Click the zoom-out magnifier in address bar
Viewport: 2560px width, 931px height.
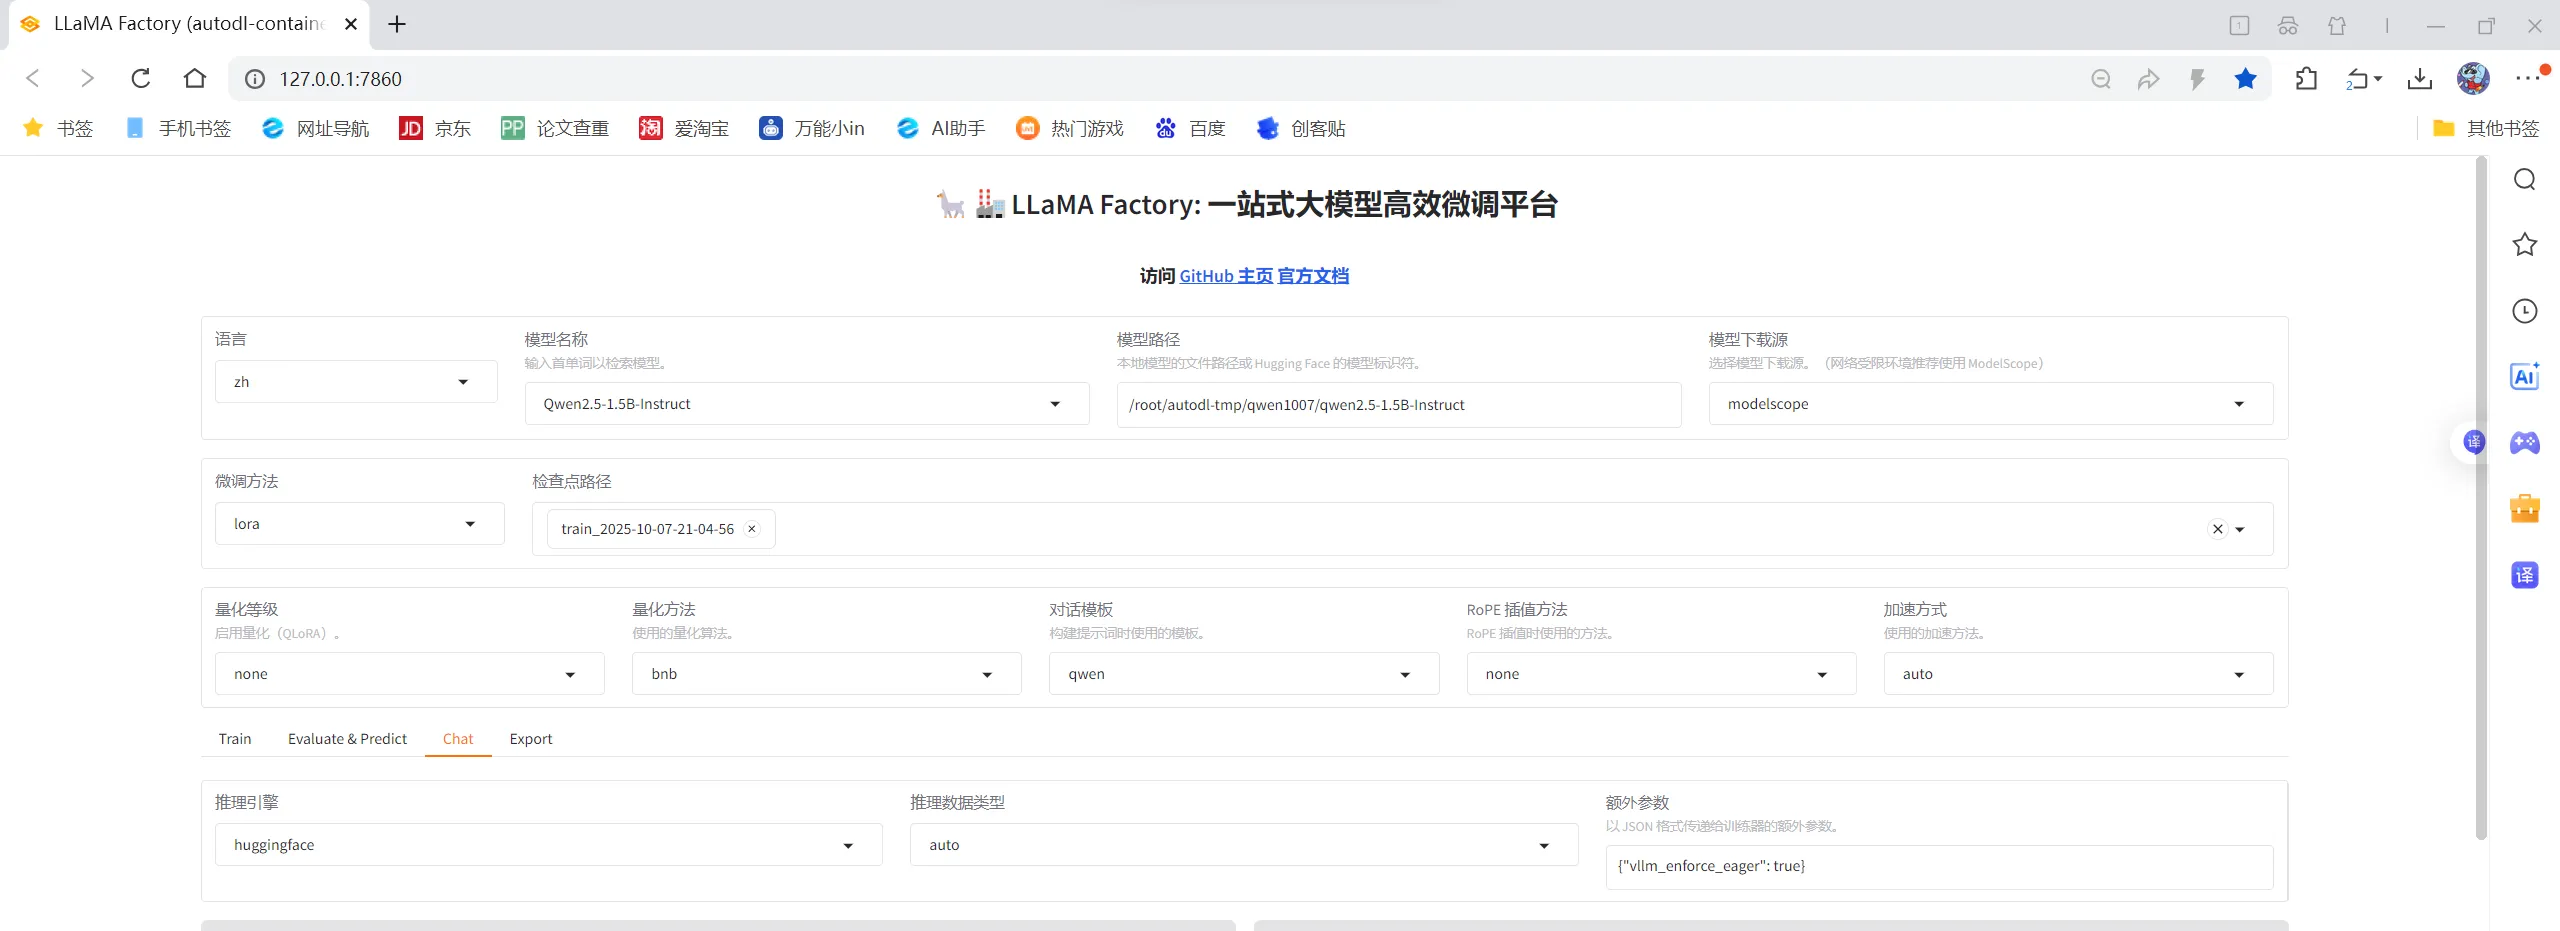[2101, 79]
